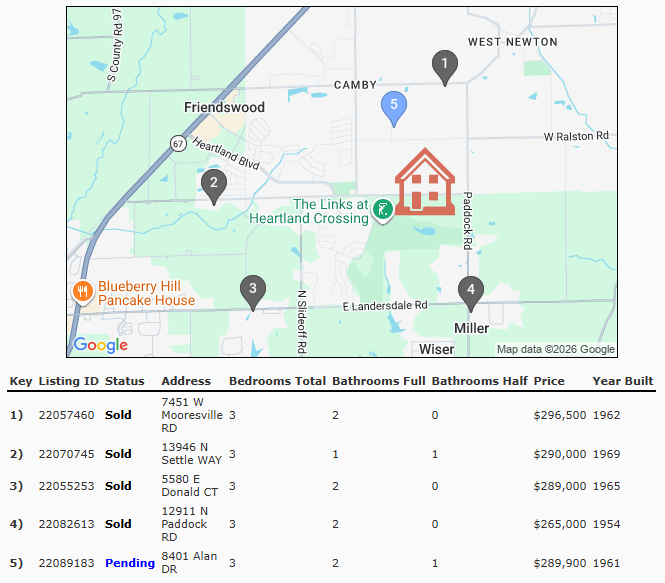The width and height of the screenshot is (665, 583).
Task: Click key number 5) in the table
Action: pos(17,563)
